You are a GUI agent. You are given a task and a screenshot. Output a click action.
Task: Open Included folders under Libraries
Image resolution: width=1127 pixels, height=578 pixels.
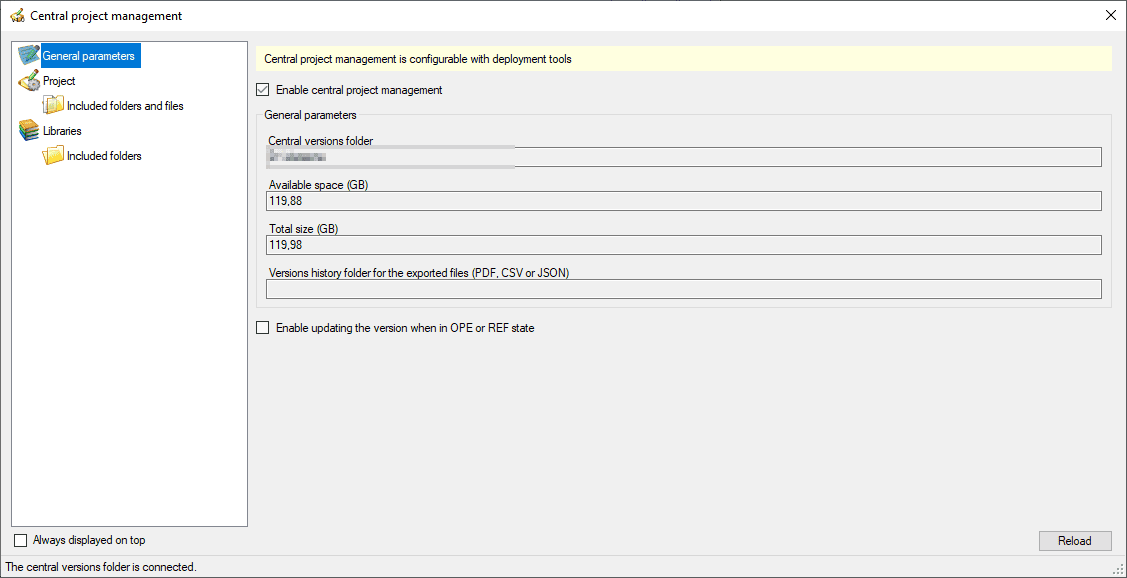coord(104,156)
